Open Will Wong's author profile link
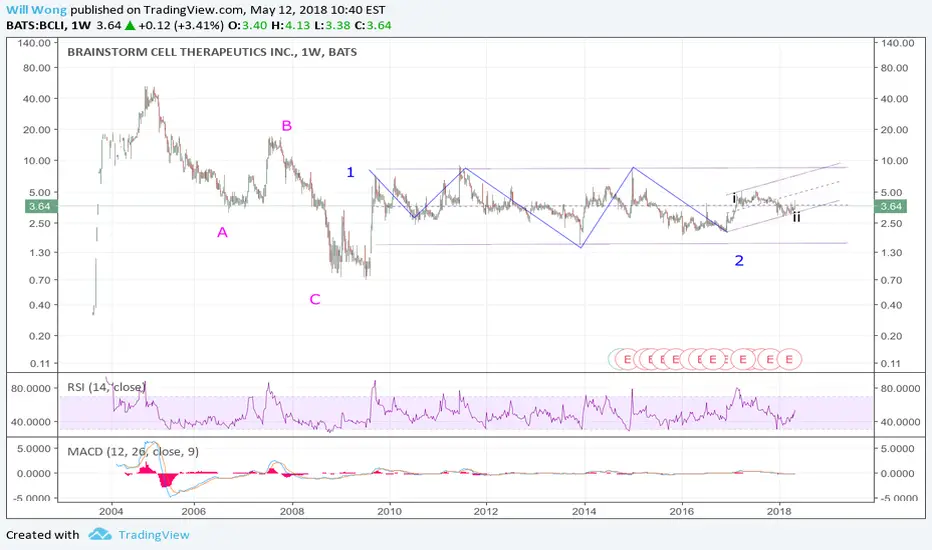This screenshot has width=932, height=550. tap(36, 10)
